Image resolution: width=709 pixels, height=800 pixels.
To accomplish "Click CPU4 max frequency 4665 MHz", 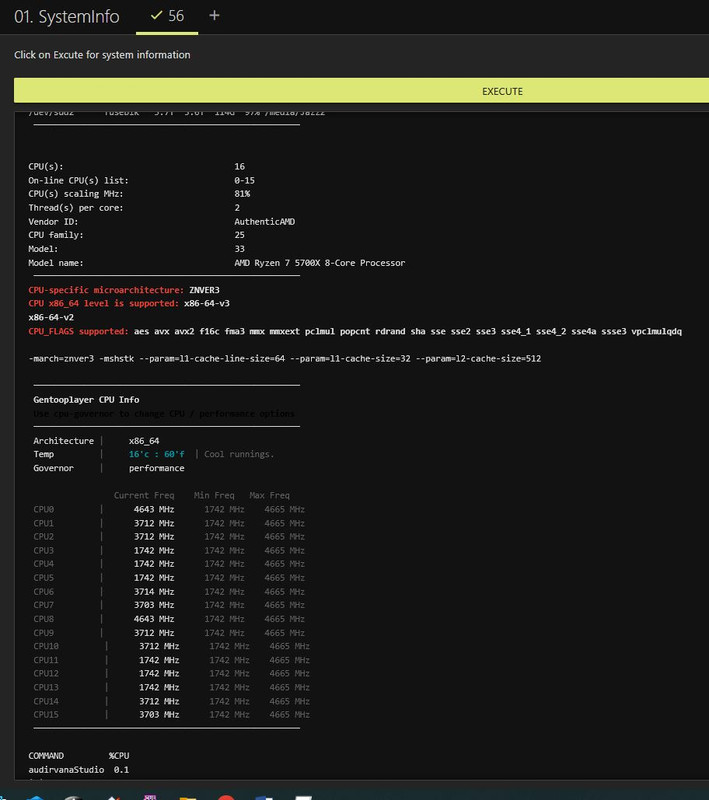I will point(284,564).
